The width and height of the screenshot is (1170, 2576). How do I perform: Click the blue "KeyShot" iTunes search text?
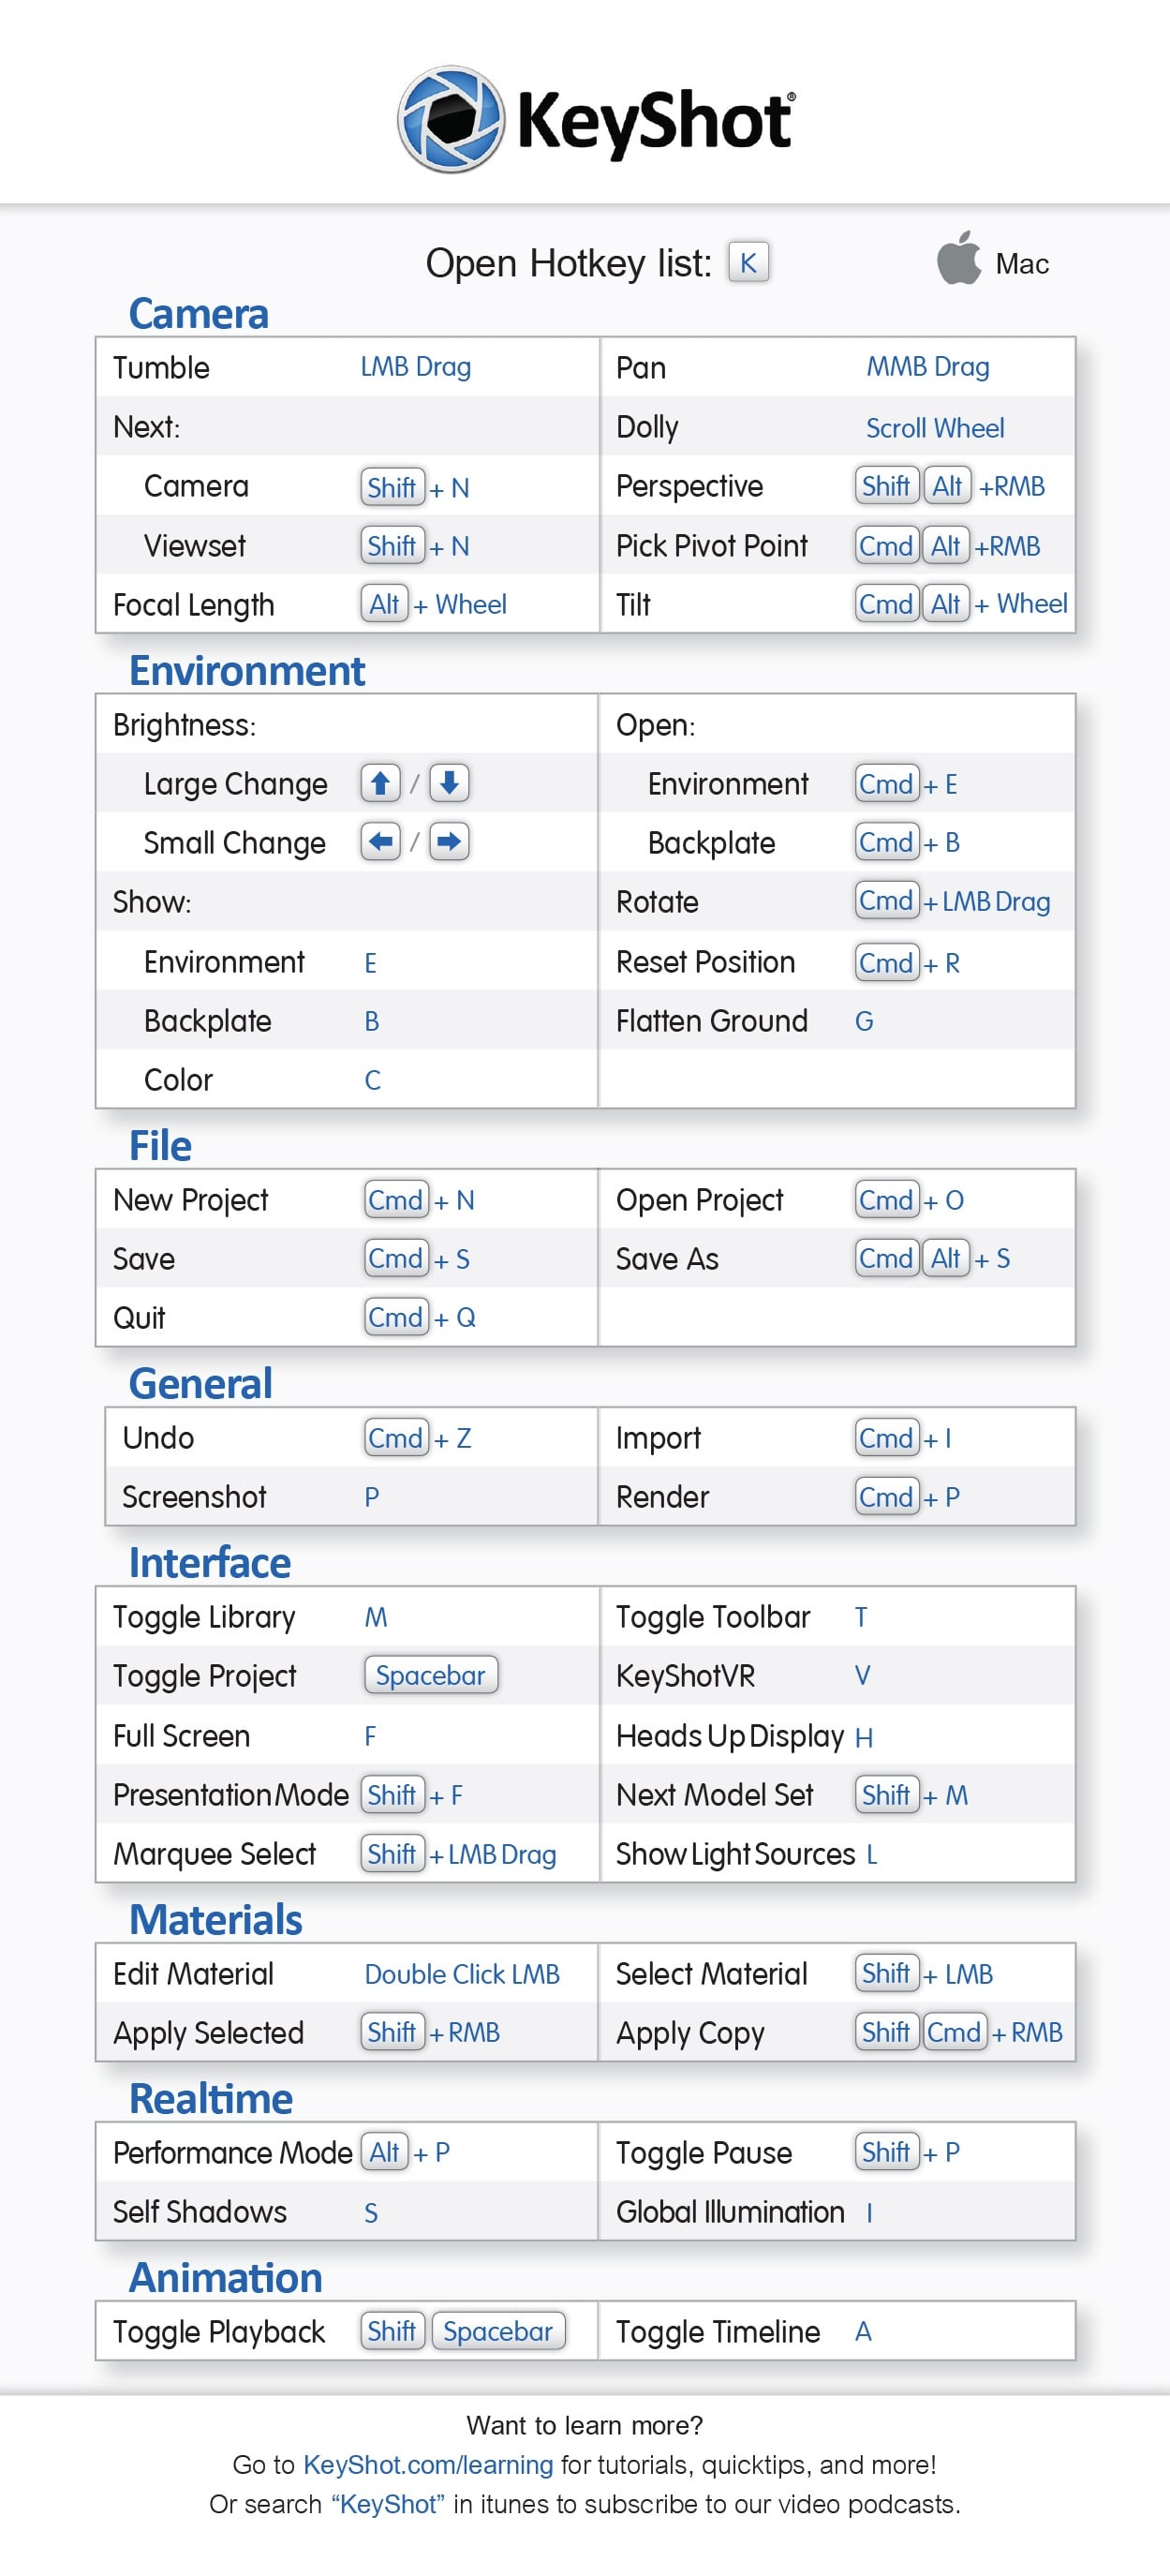(388, 2504)
